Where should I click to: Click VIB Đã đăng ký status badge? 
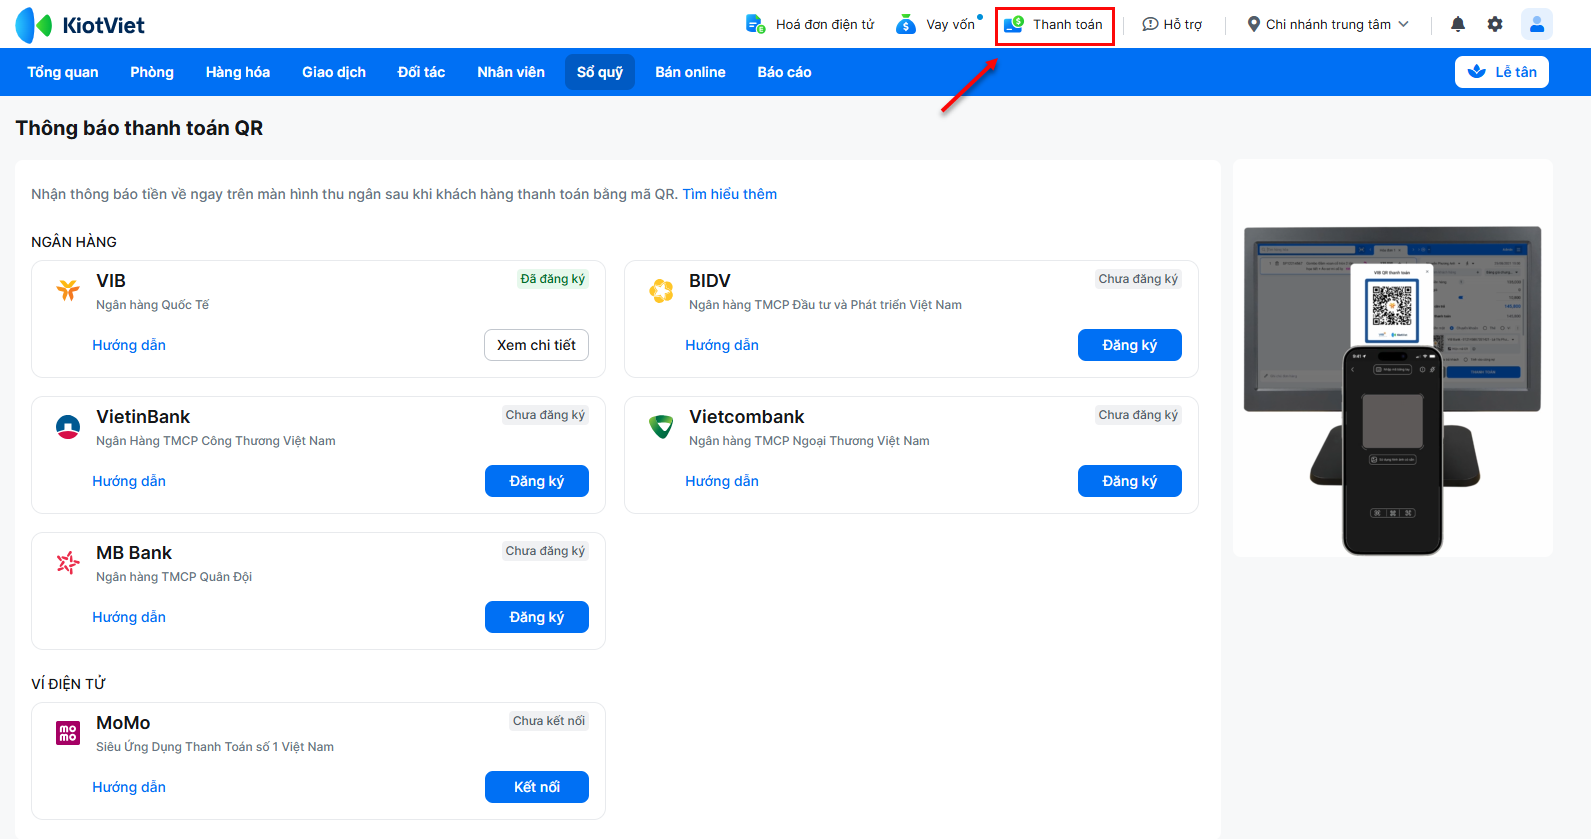point(553,279)
